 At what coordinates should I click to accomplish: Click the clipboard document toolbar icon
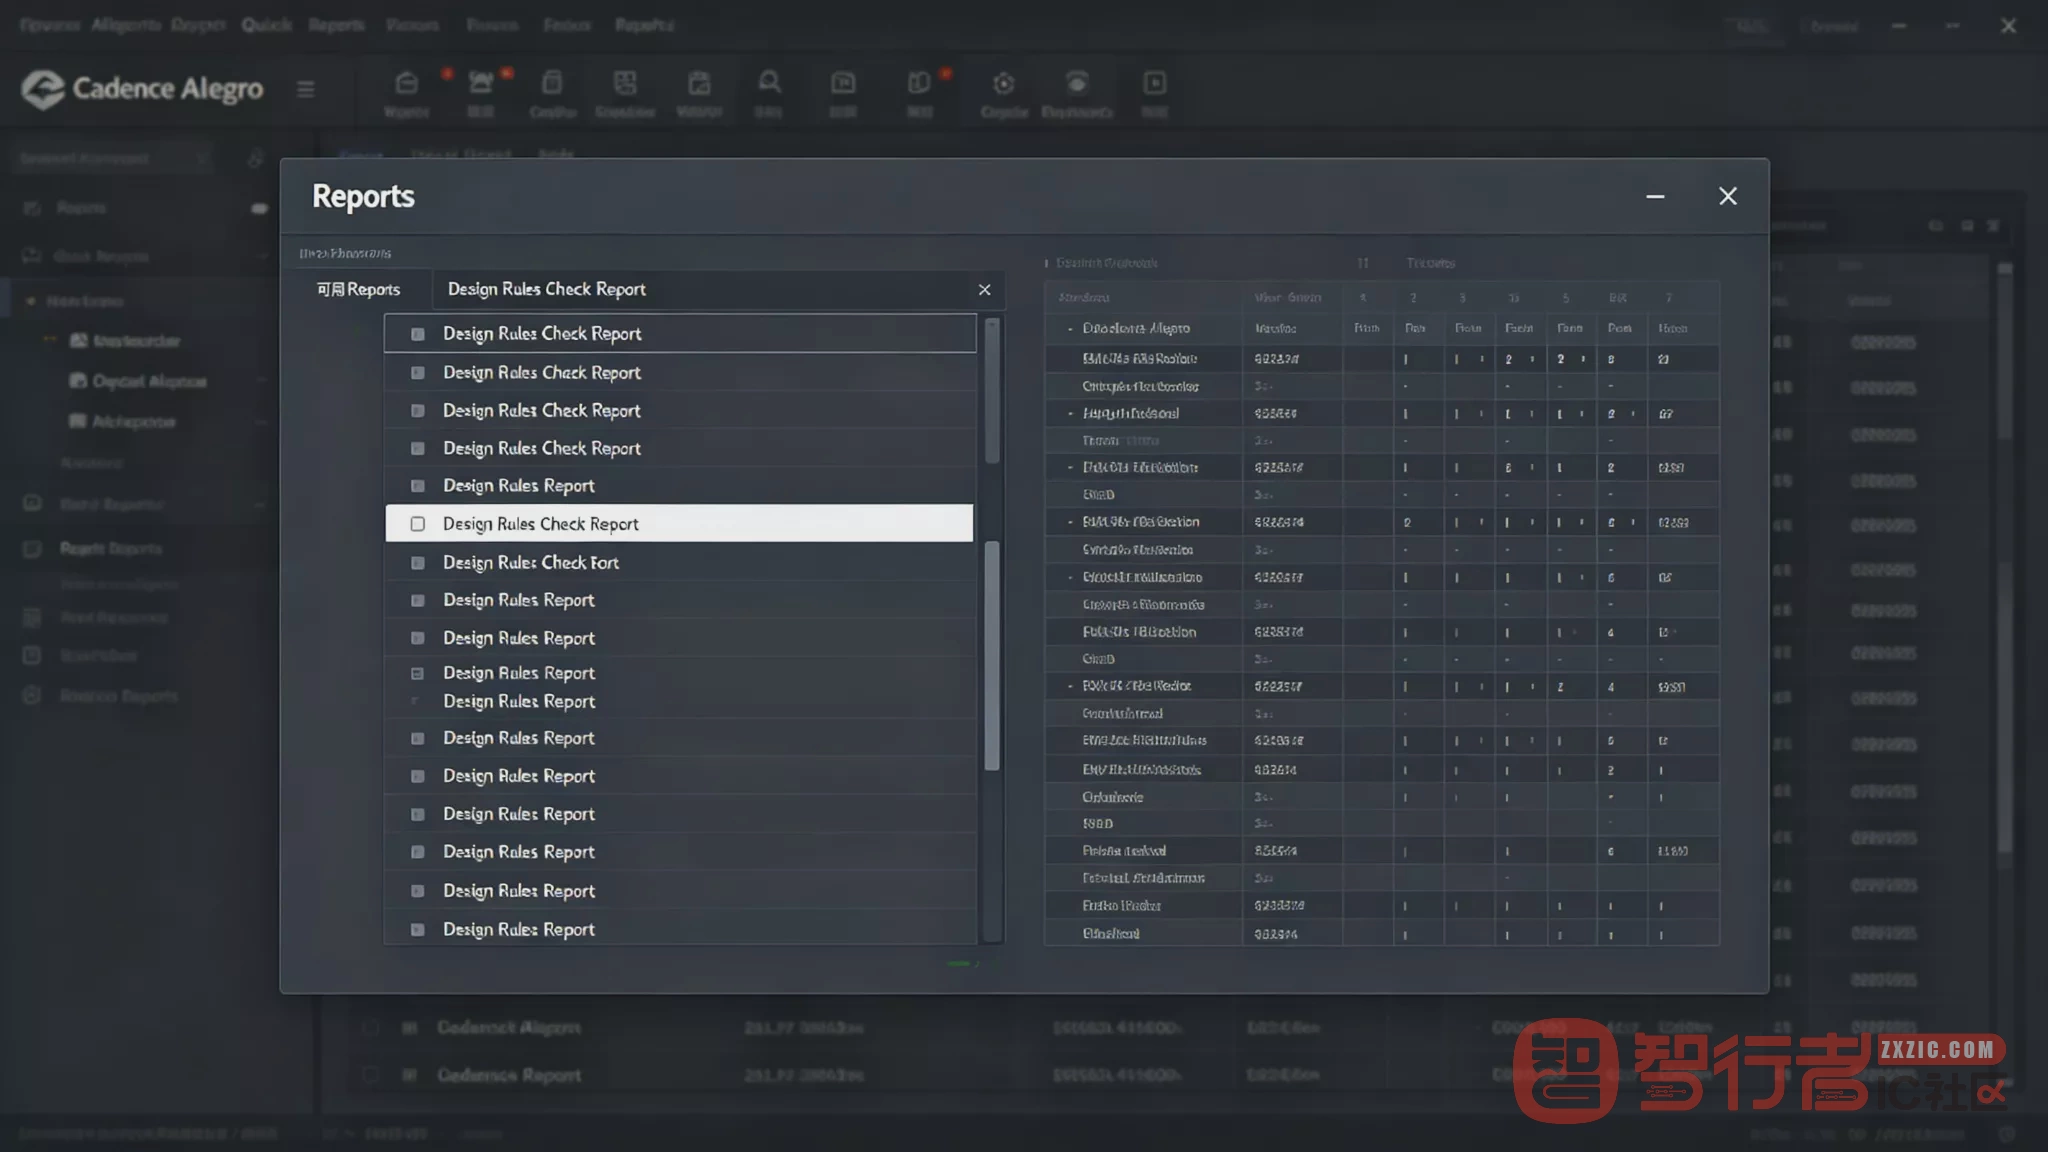[552, 83]
